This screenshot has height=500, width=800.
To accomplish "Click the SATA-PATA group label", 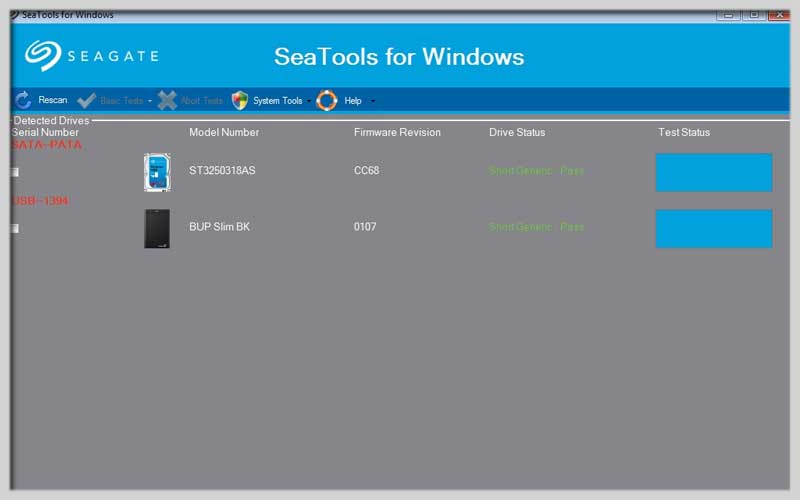I will click(x=46, y=144).
